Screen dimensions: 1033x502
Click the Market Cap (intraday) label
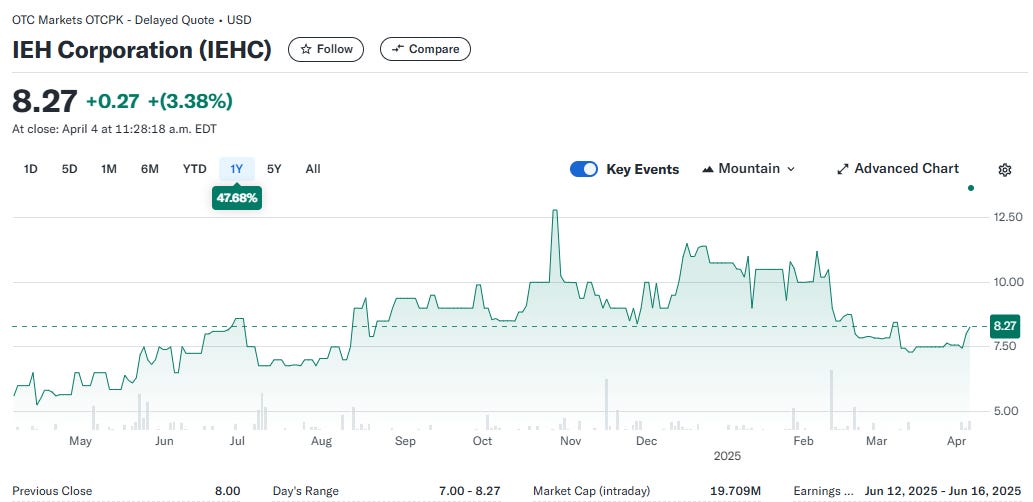coord(592,491)
